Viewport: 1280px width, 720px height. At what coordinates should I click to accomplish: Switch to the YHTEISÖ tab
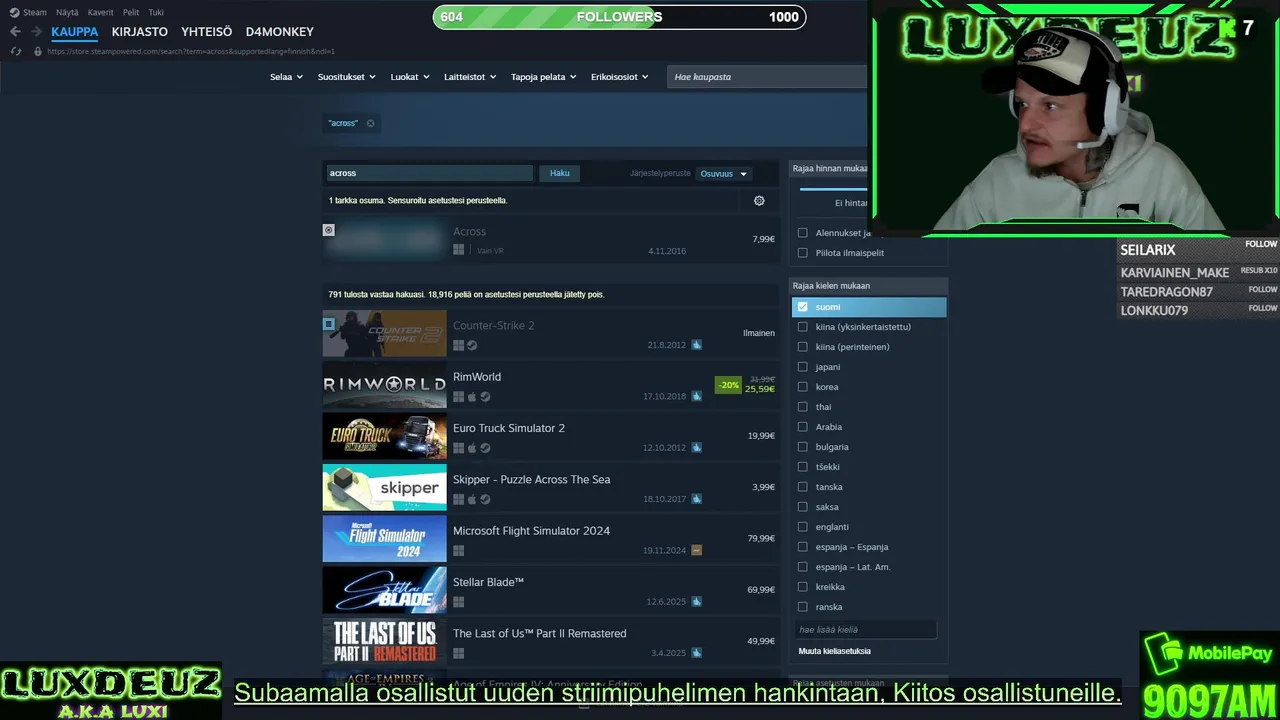coord(207,32)
